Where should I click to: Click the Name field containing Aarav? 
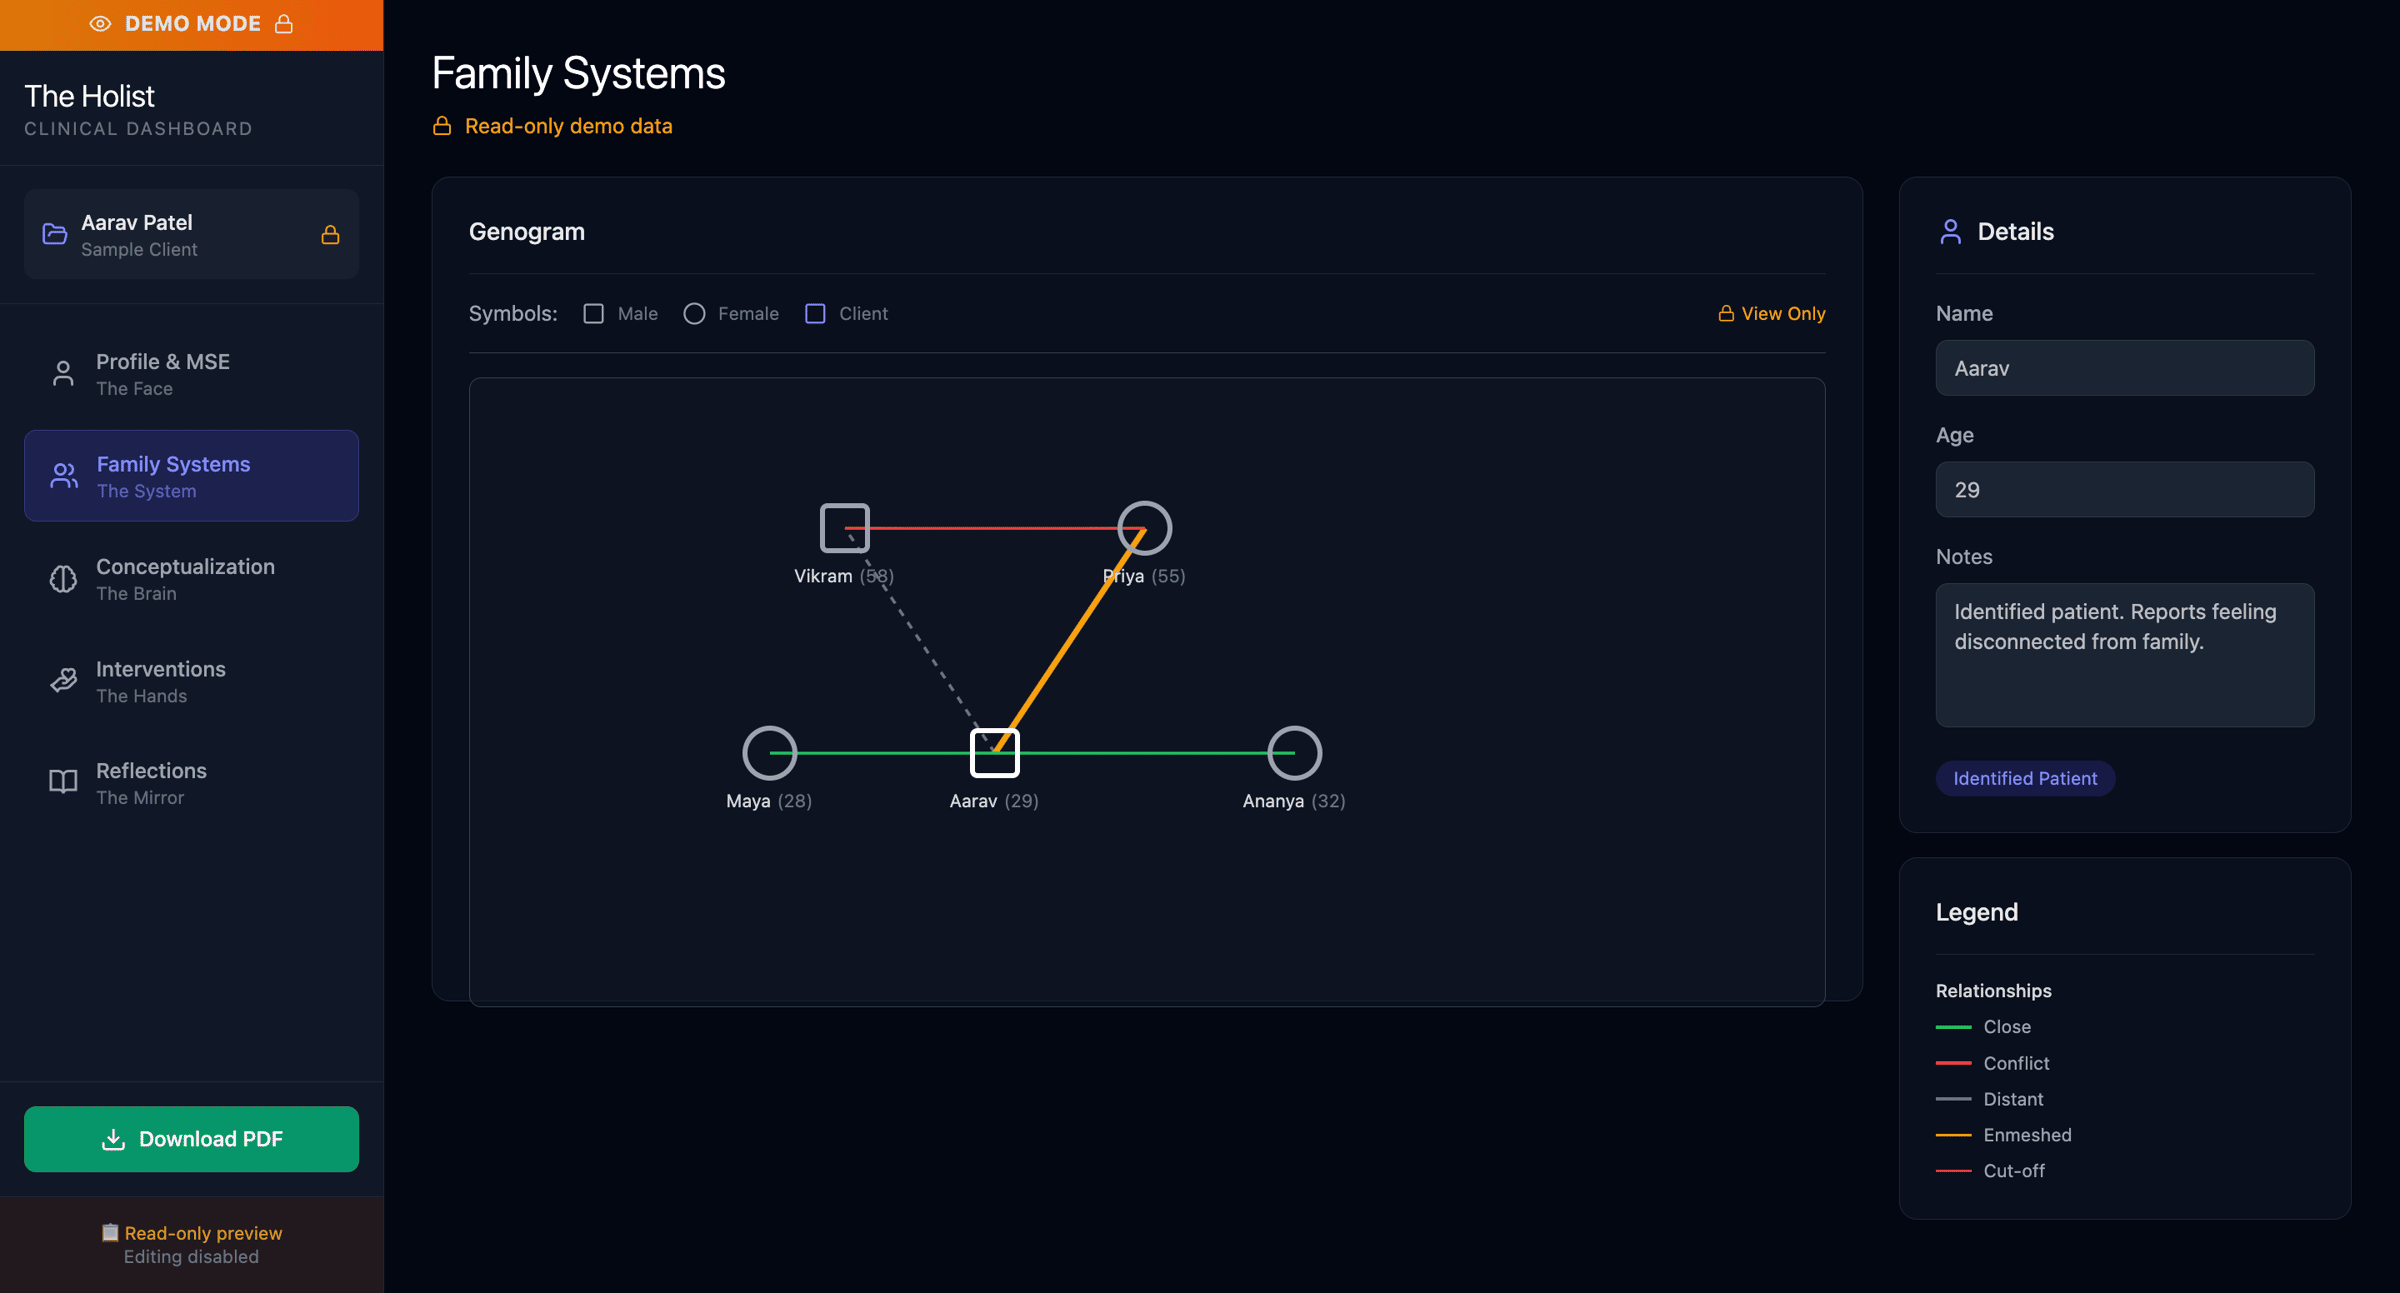tap(2124, 368)
